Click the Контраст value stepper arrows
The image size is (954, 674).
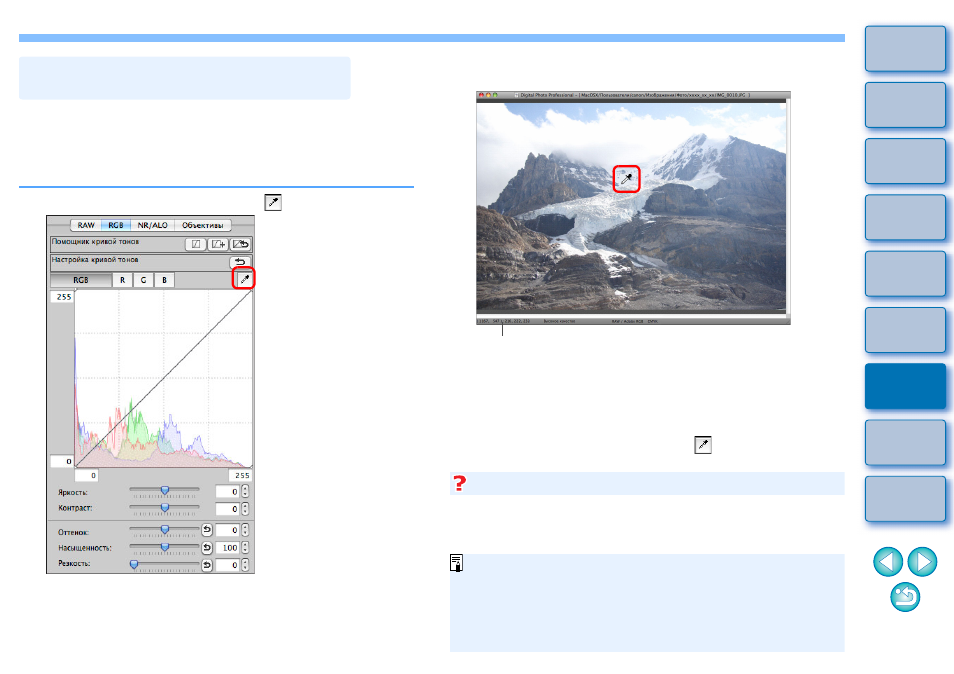[x=245, y=509]
